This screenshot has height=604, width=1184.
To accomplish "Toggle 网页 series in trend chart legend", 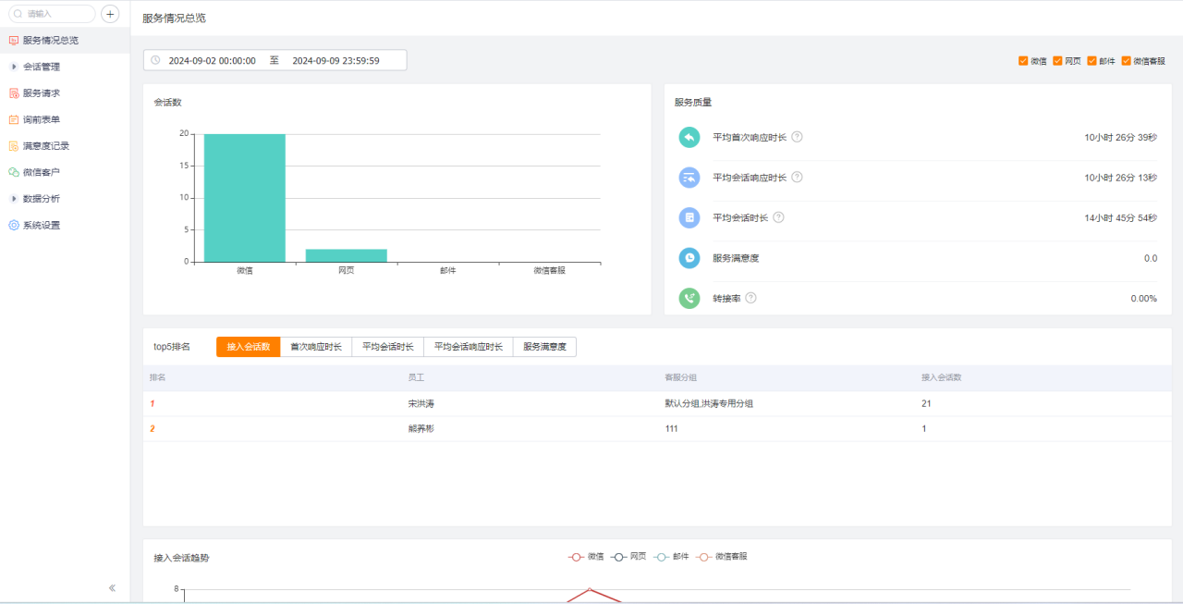I will tap(630, 557).
